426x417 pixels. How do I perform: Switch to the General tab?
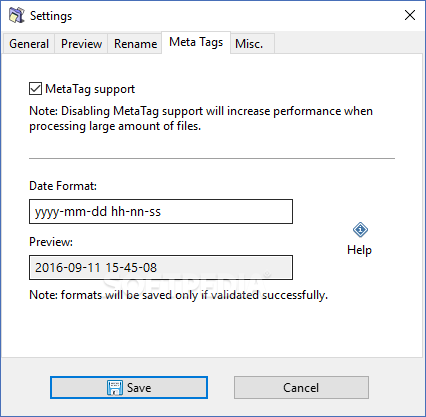pos(29,44)
